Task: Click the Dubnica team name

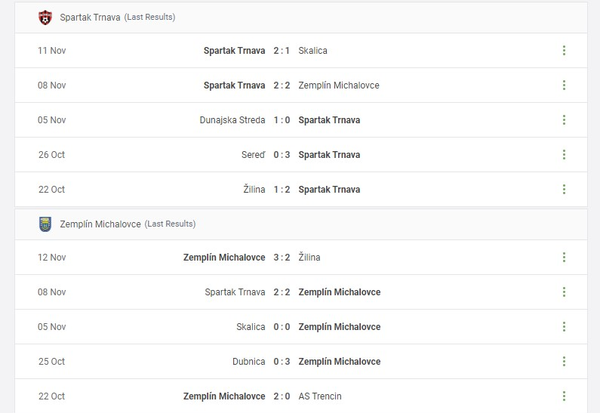Action: coord(247,362)
